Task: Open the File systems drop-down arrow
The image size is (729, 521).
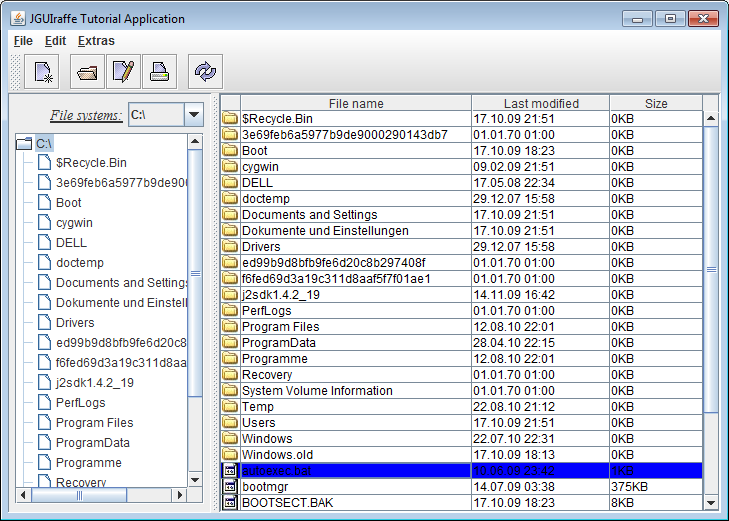Action: coord(194,114)
